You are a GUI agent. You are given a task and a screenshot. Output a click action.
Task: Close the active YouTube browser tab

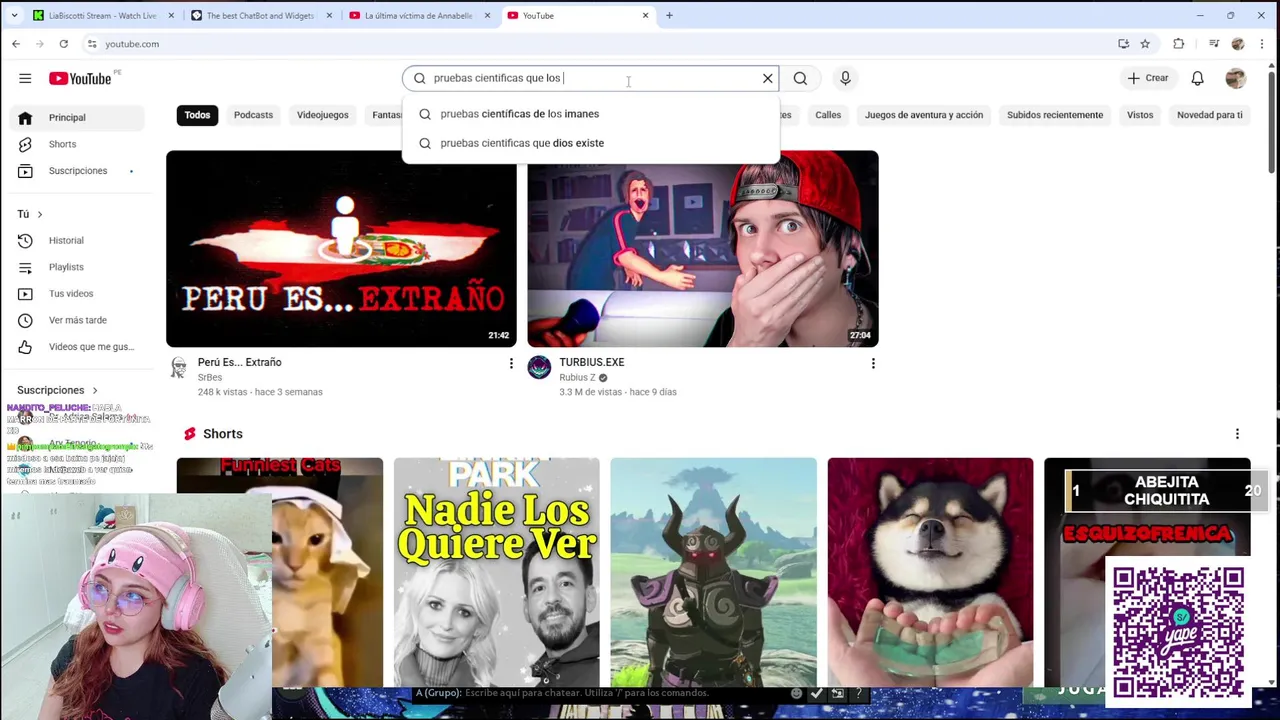coord(645,15)
